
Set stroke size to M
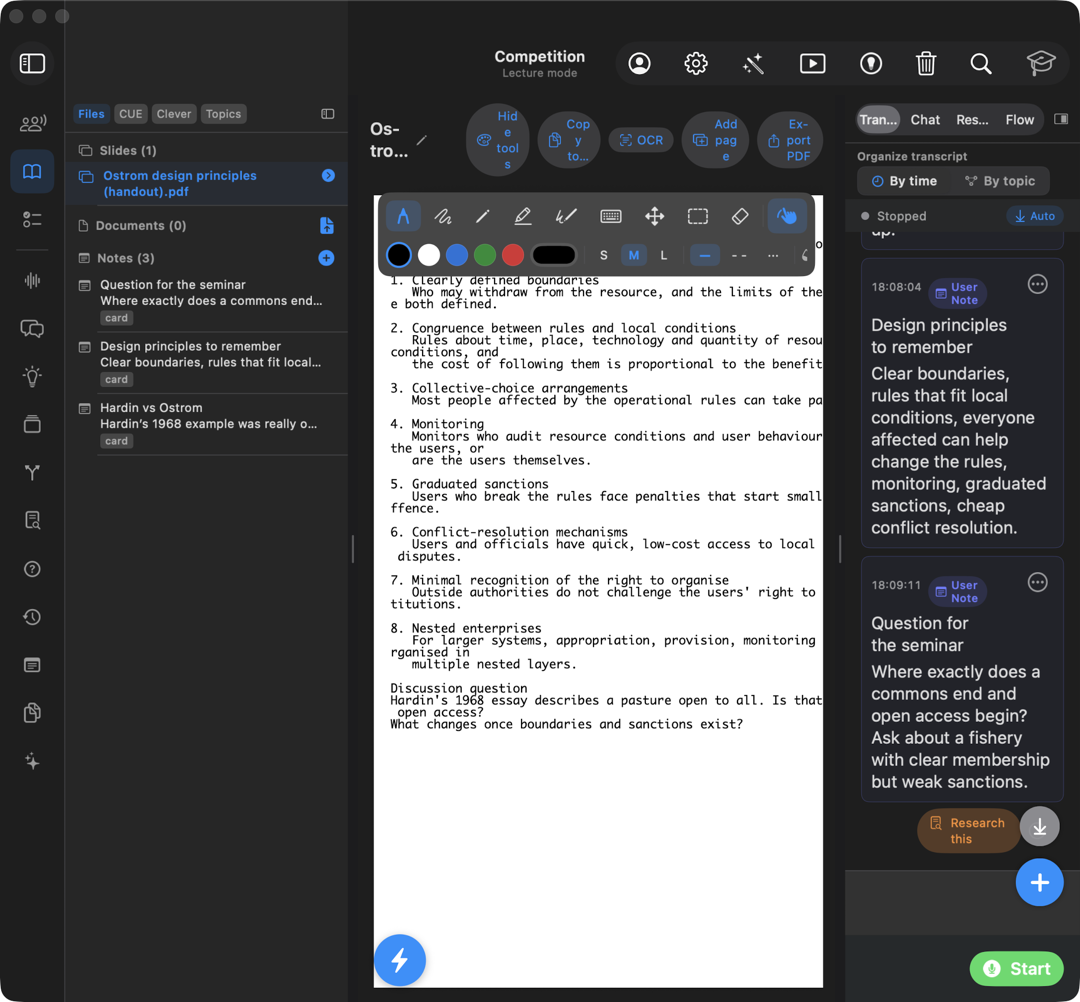(634, 255)
